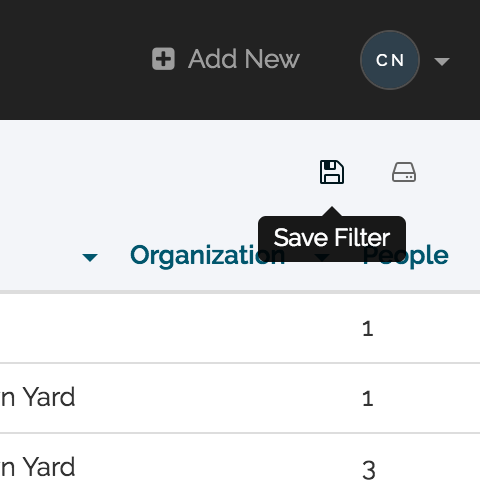Sort by the Organization column header
This screenshot has width=480, height=480.
click(x=207, y=256)
